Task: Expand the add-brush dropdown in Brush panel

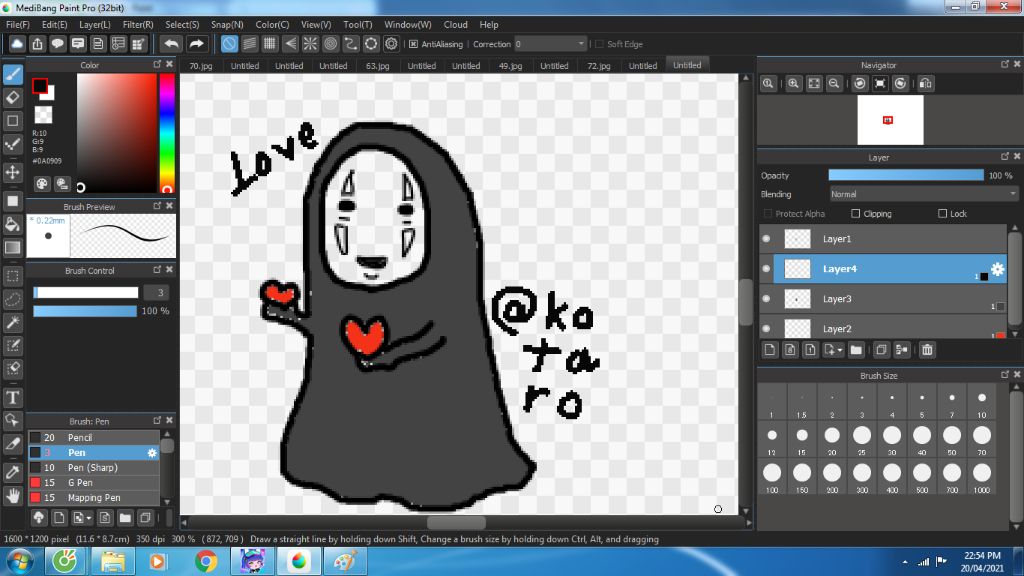Action: [89, 519]
